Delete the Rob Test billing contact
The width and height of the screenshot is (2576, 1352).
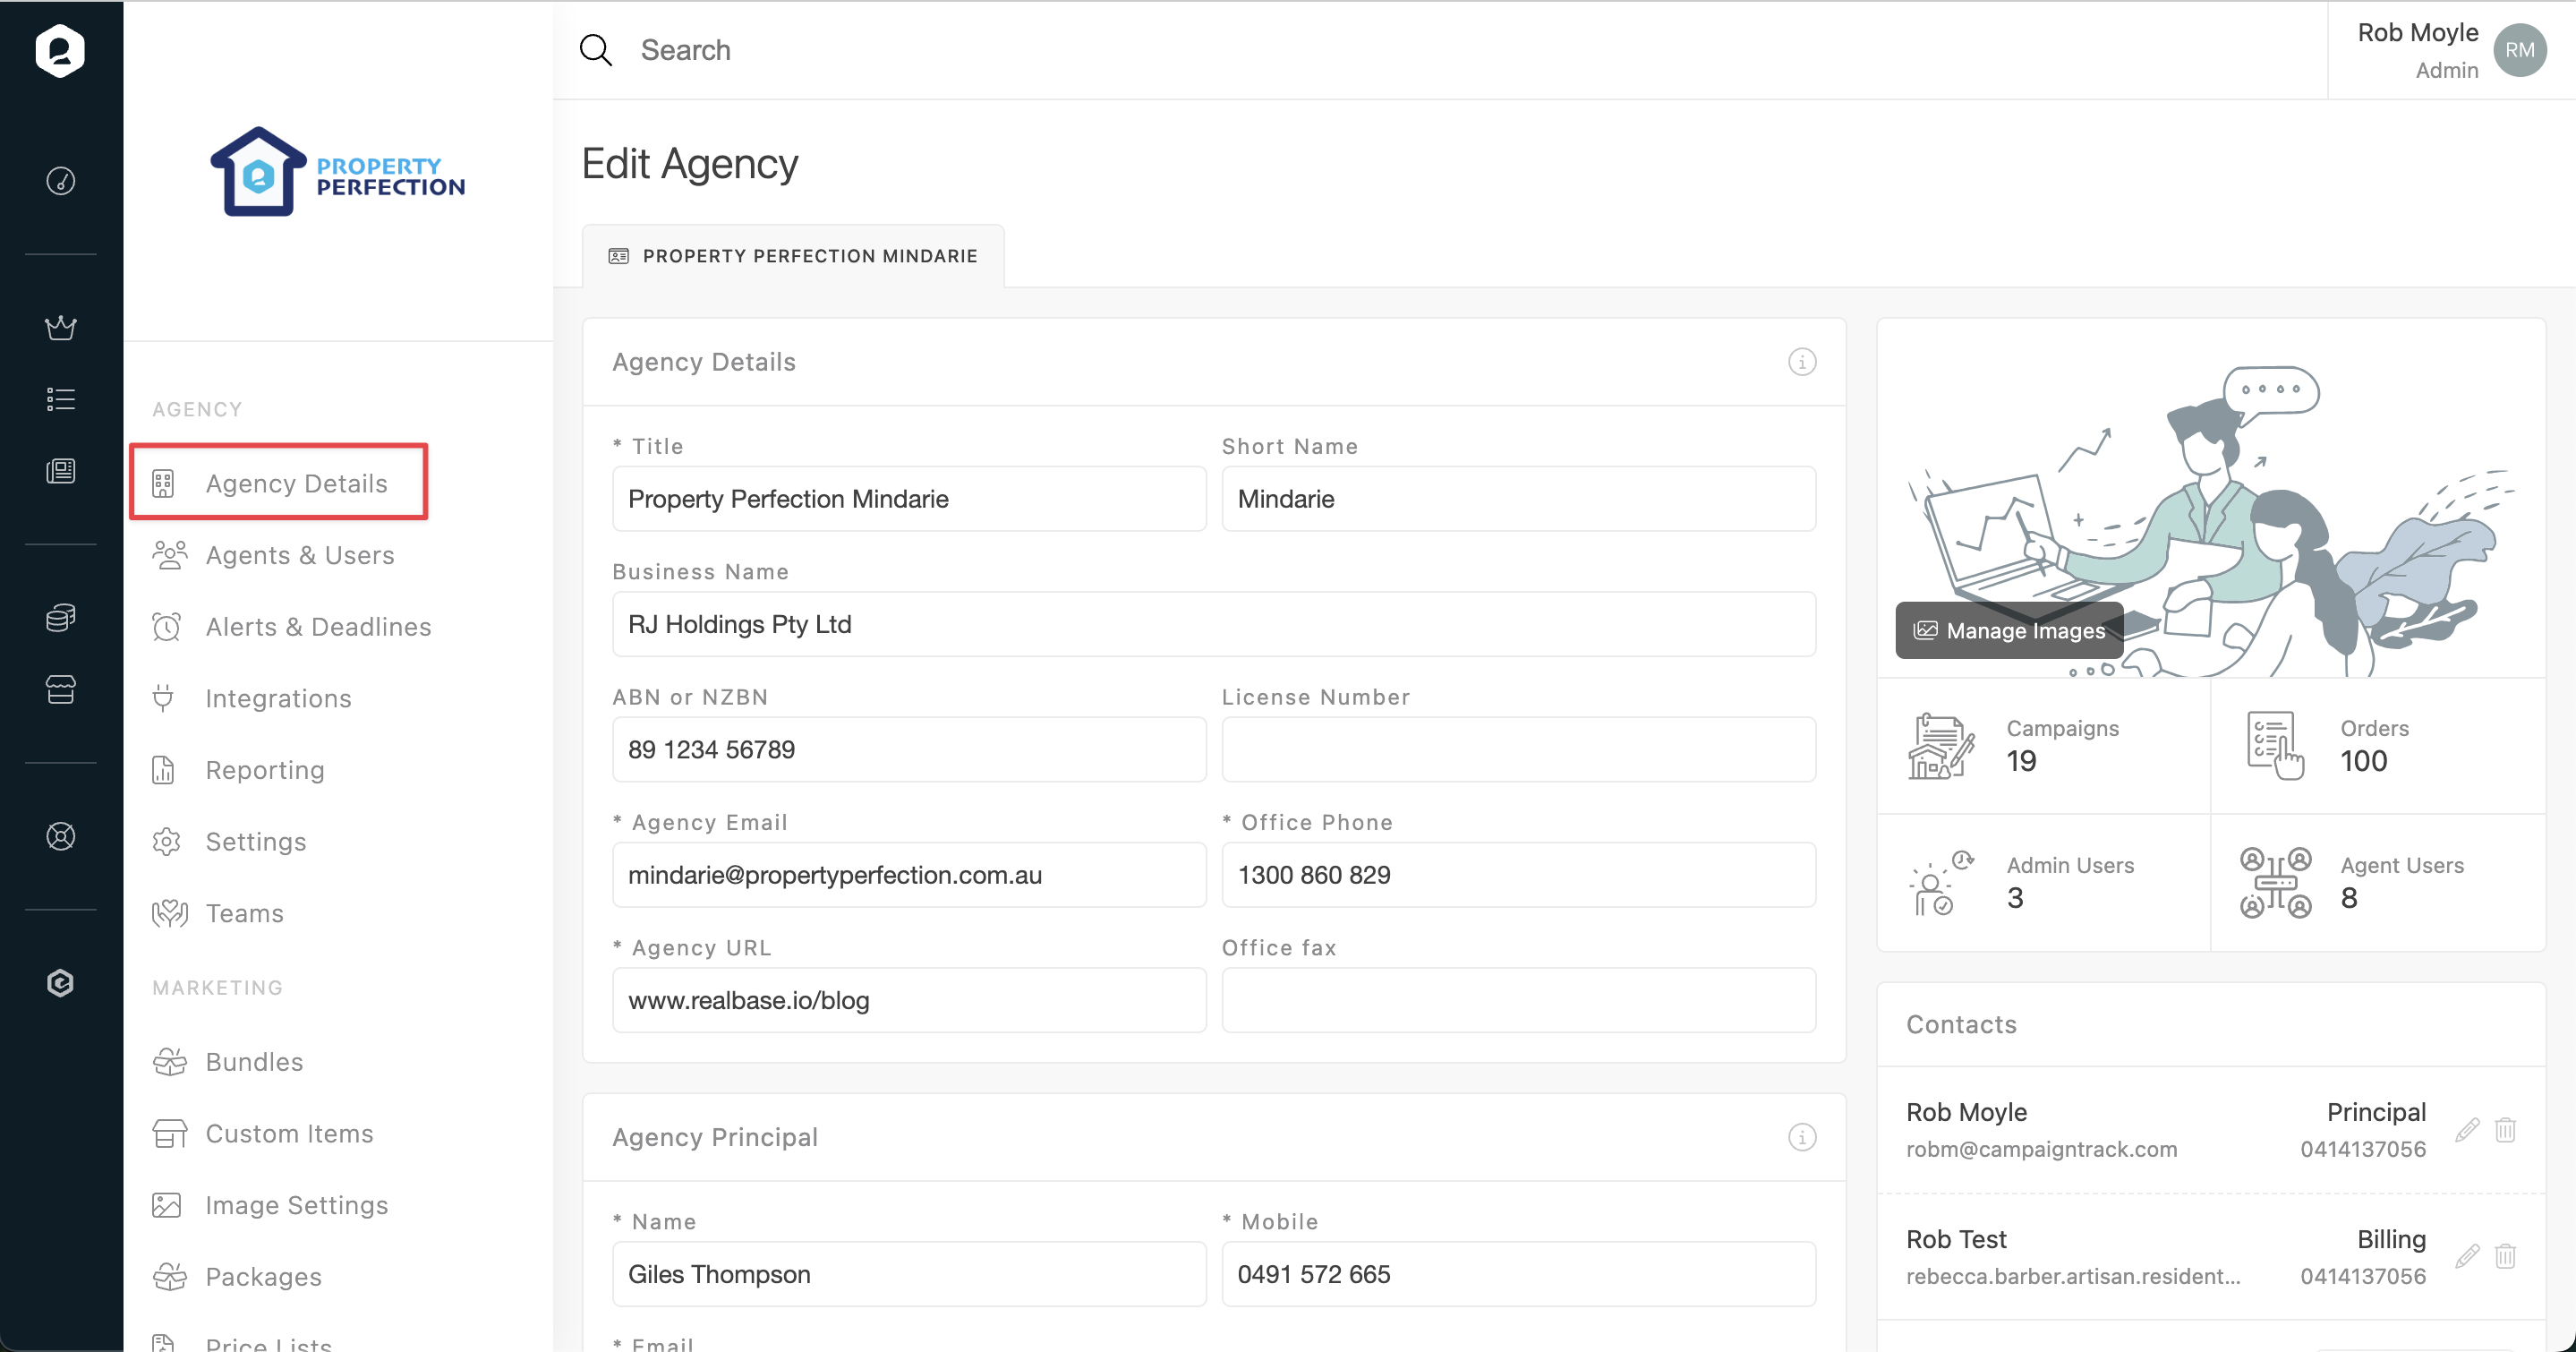pyautogui.click(x=2505, y=1256)
